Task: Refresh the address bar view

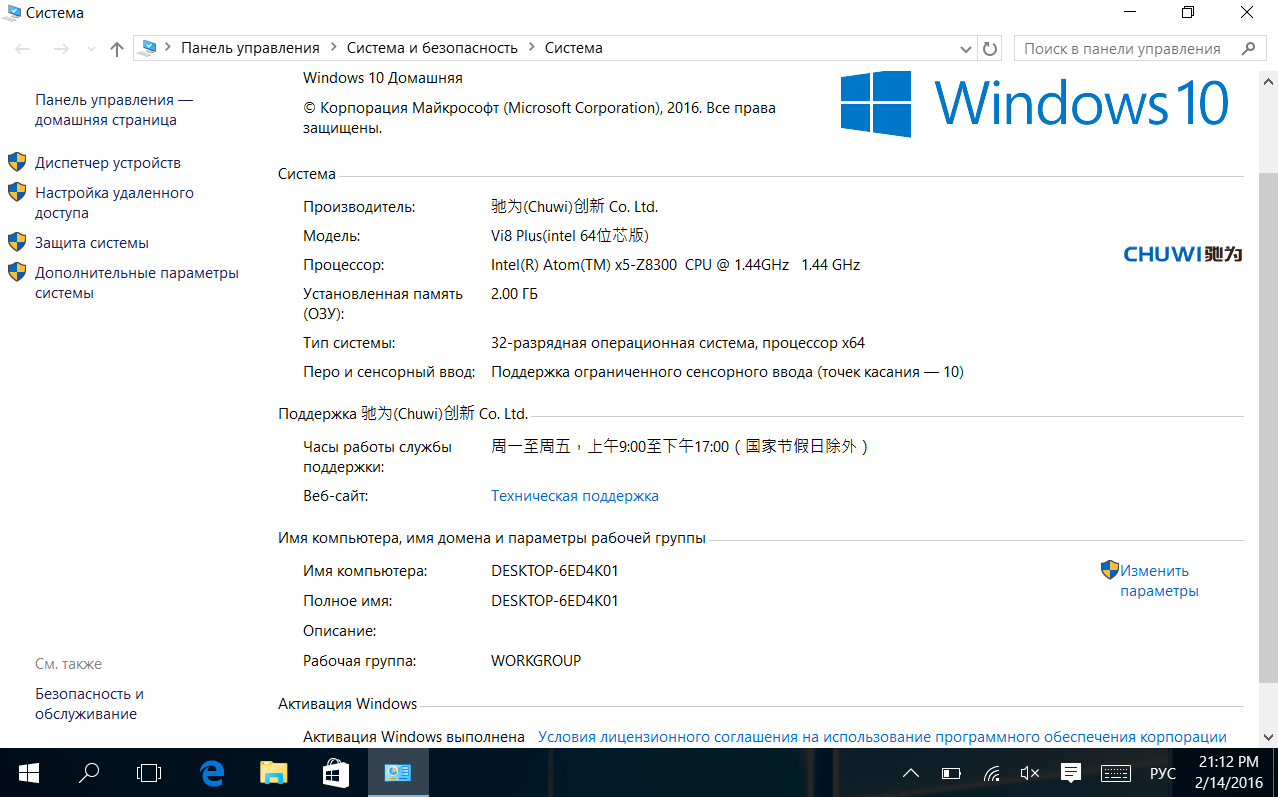Action: tap(990, 48)
